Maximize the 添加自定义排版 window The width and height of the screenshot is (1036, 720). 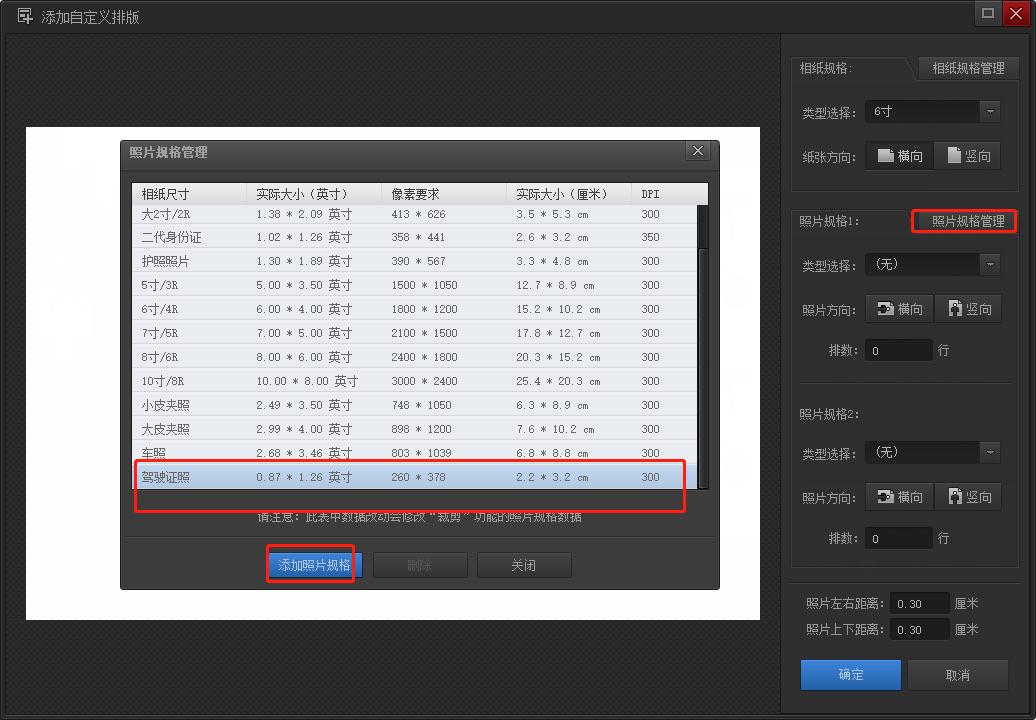pyautogui.click(x=988, y=14)
